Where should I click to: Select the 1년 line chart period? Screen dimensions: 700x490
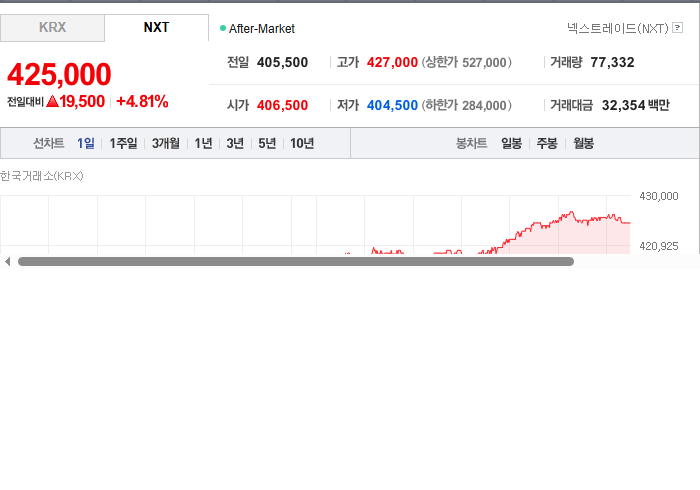[203, 143]
